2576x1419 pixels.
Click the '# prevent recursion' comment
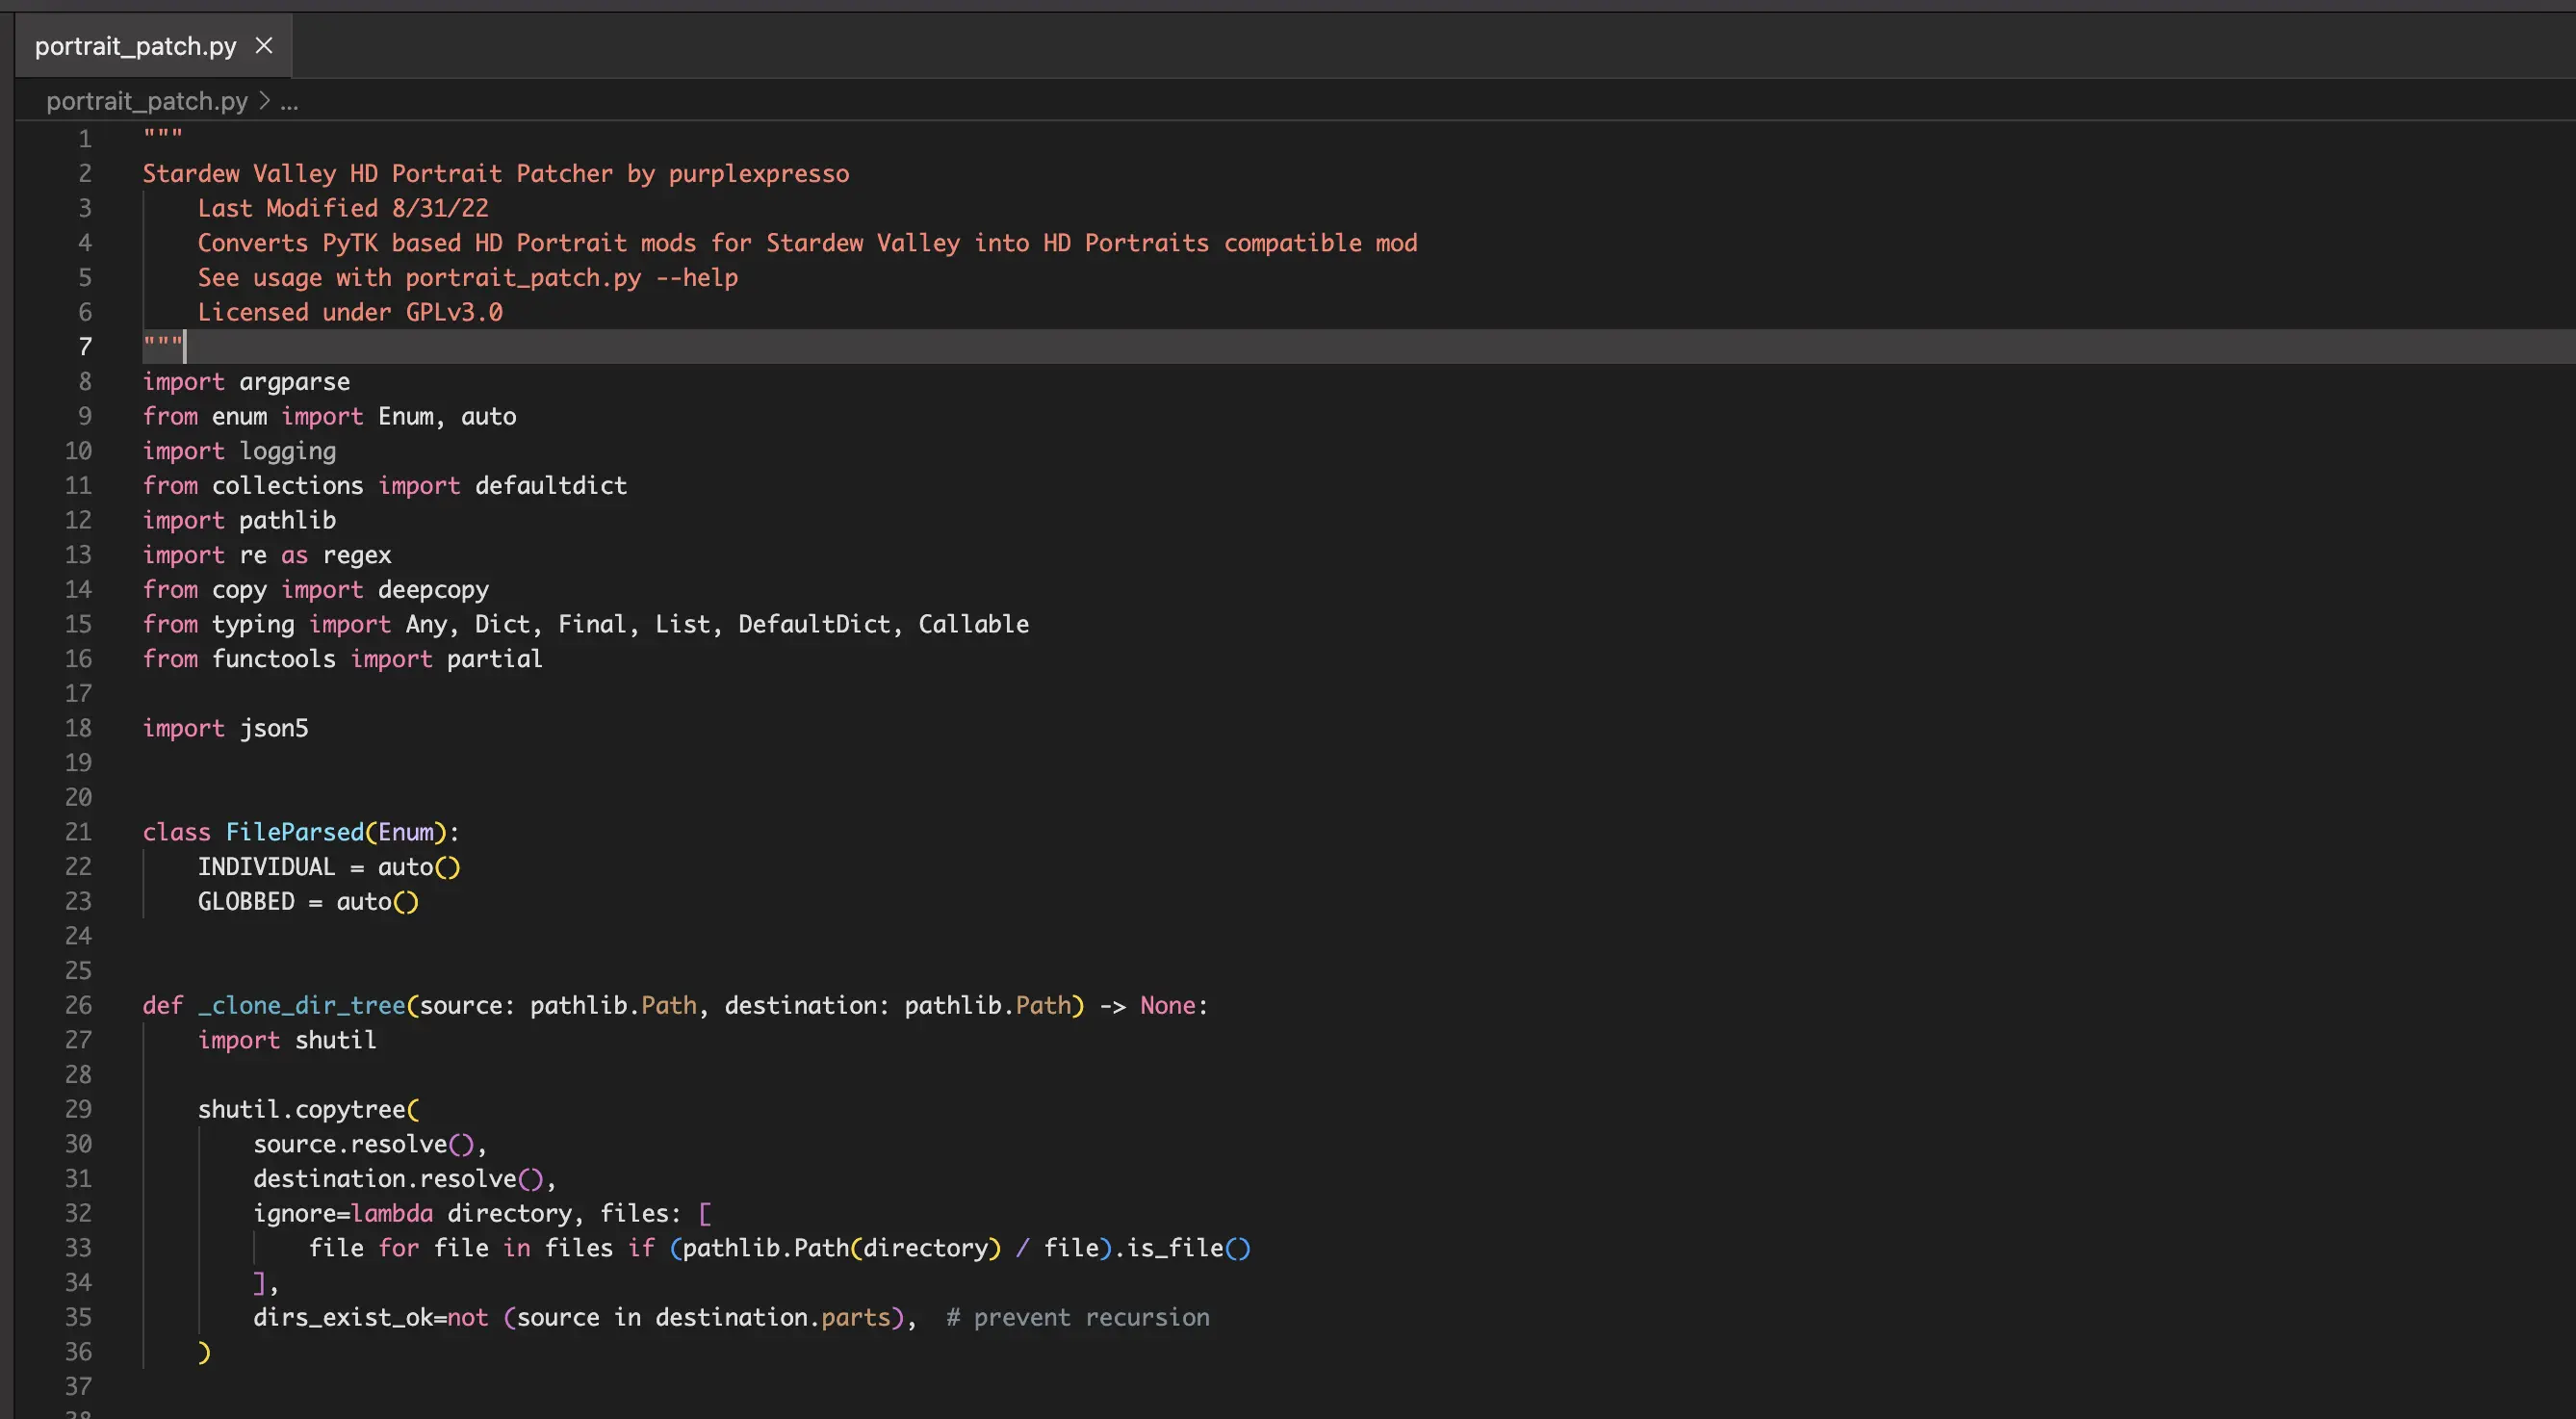[1078, 1317]
